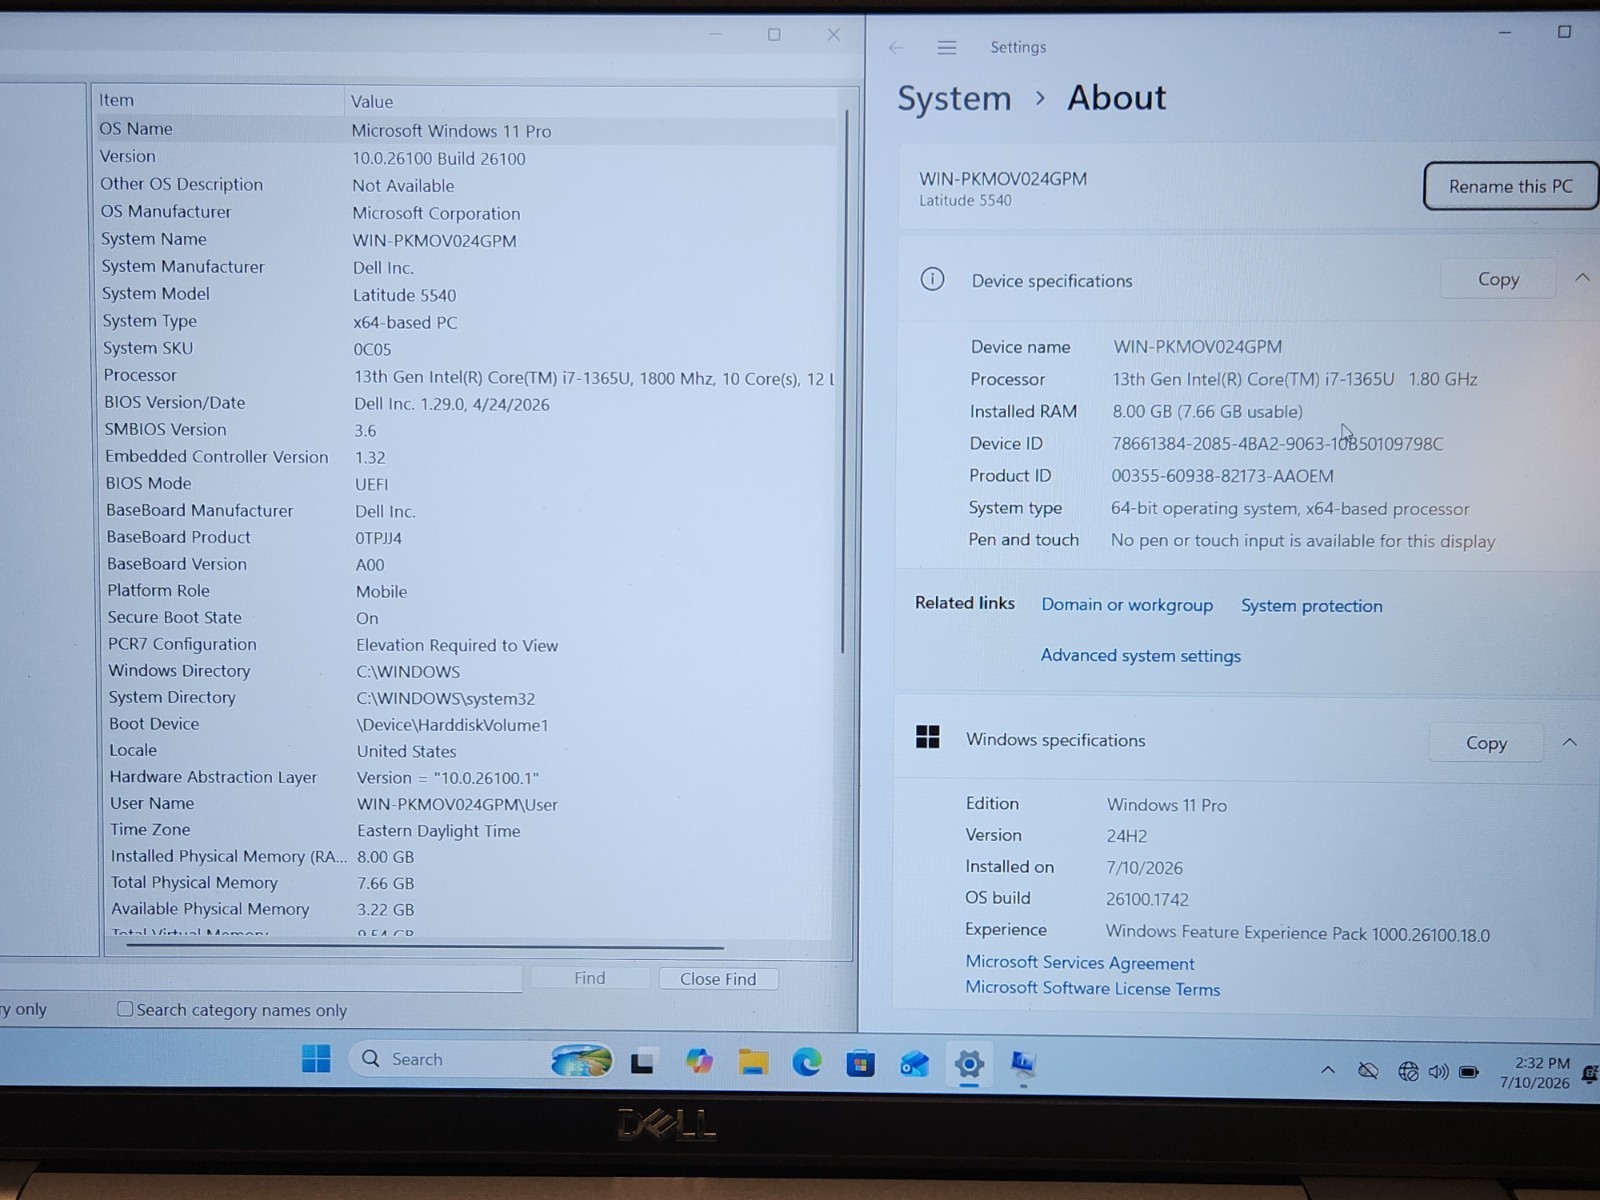Image resolution: width=1600 pixels, height=1200 pixels.
Task: Go to System in Settings breadcrumb
Action: click(954, 98)
